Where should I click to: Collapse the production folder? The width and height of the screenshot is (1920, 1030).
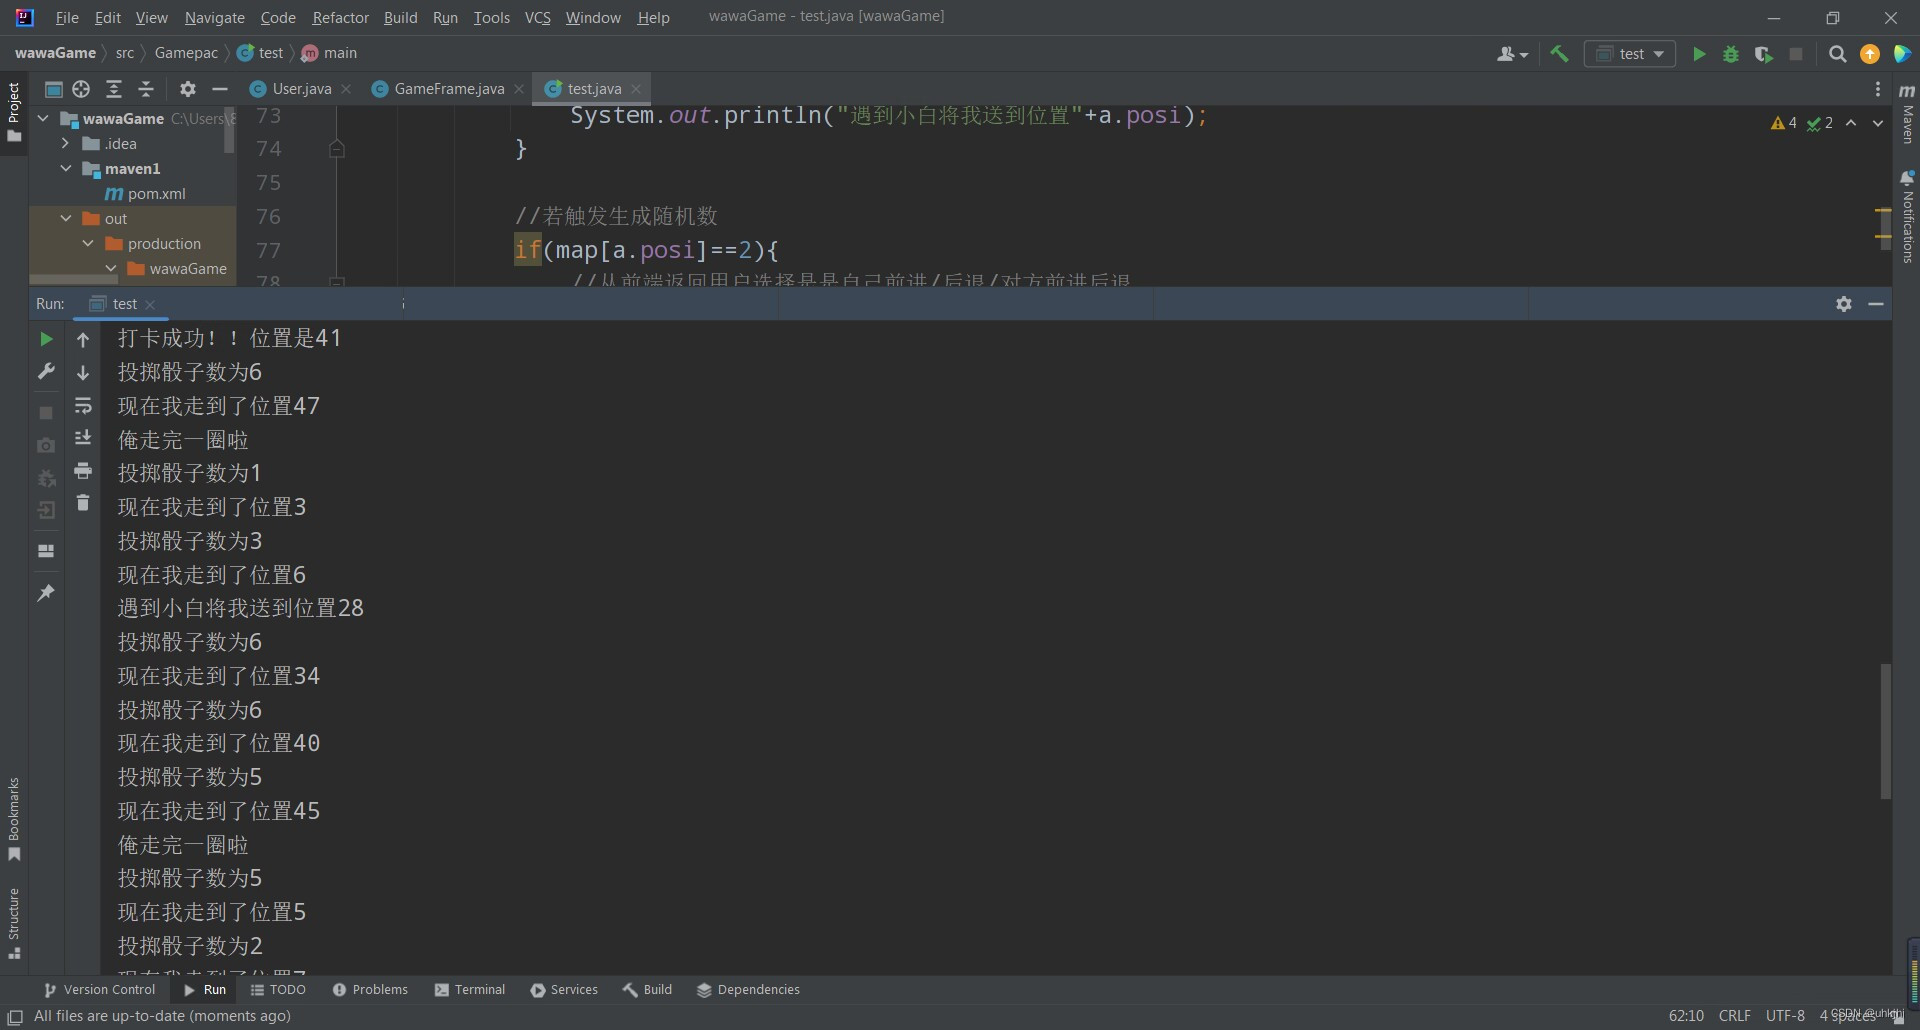tap(88, 244)
